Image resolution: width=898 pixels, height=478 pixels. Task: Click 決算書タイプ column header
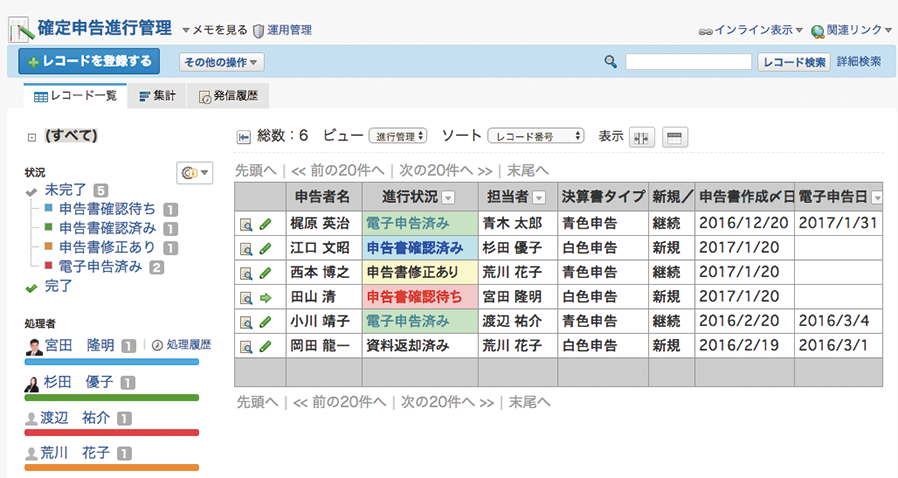603,197
